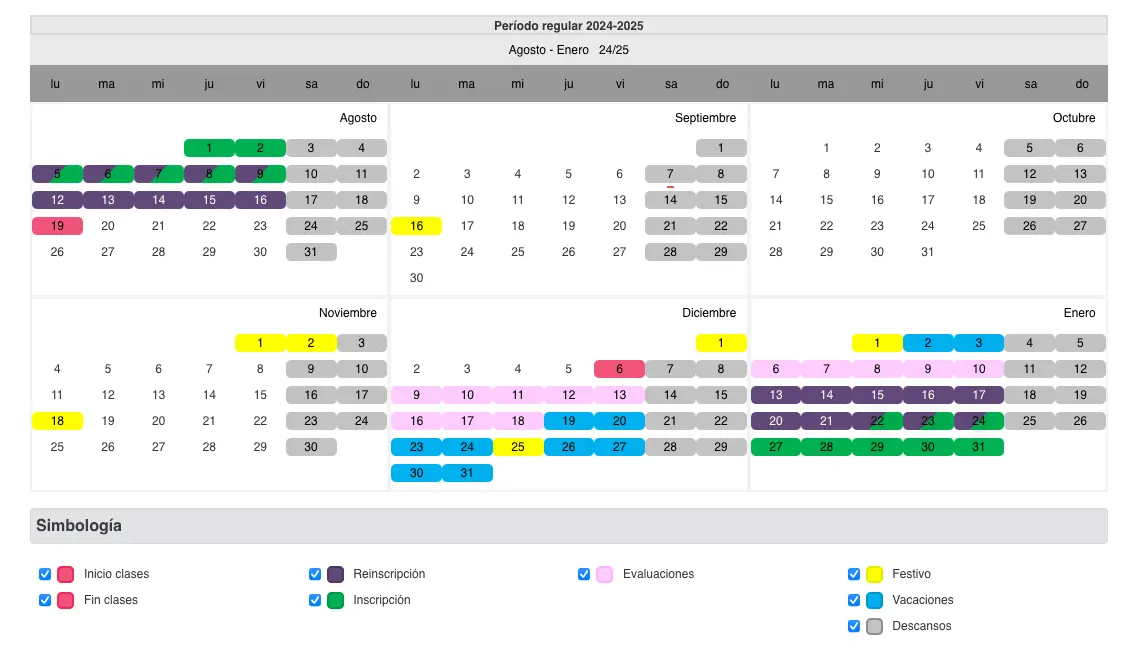Click the Simbología section header
The height and width of the screenshot is (648, 1137).
coord(568,526)
